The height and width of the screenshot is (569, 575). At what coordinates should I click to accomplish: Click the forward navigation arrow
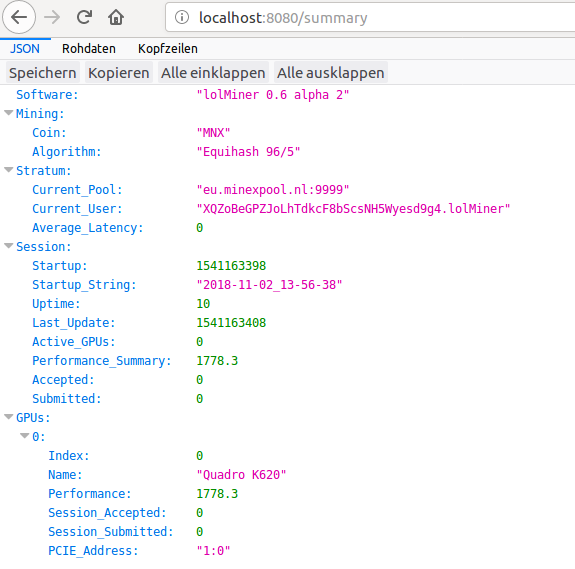pos(52,17)
